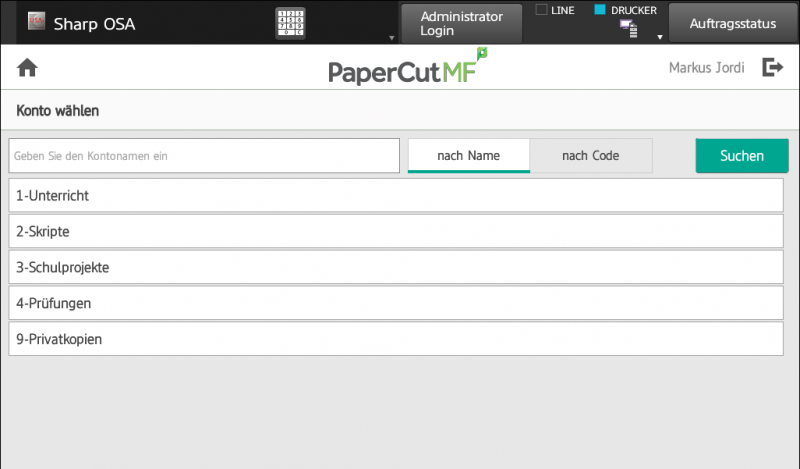
Task: Choose the 2-Skripte account
Action: point(395,232)
